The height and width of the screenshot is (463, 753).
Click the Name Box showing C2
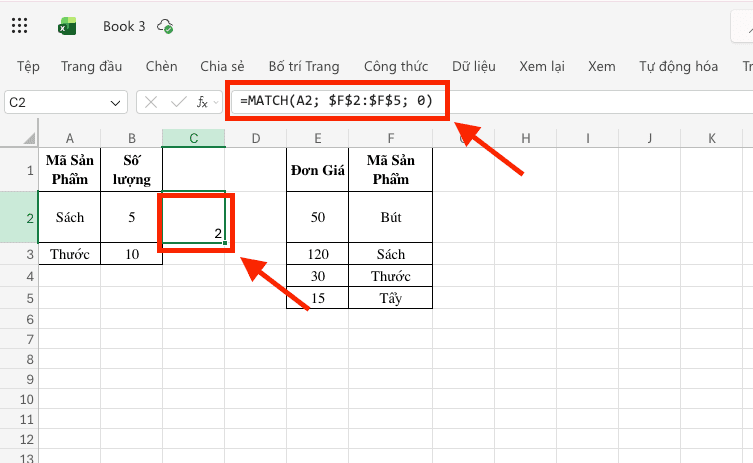pos(66,102)
